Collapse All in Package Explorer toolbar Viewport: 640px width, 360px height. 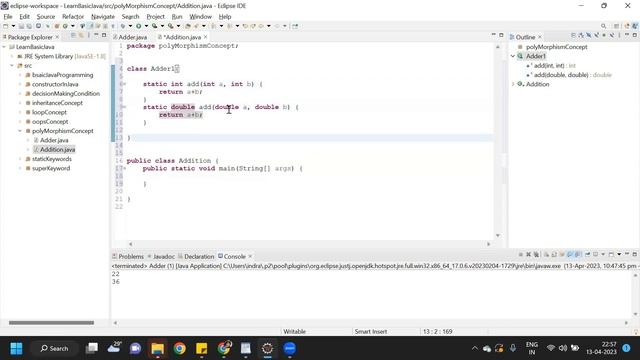tap(73, 36)
